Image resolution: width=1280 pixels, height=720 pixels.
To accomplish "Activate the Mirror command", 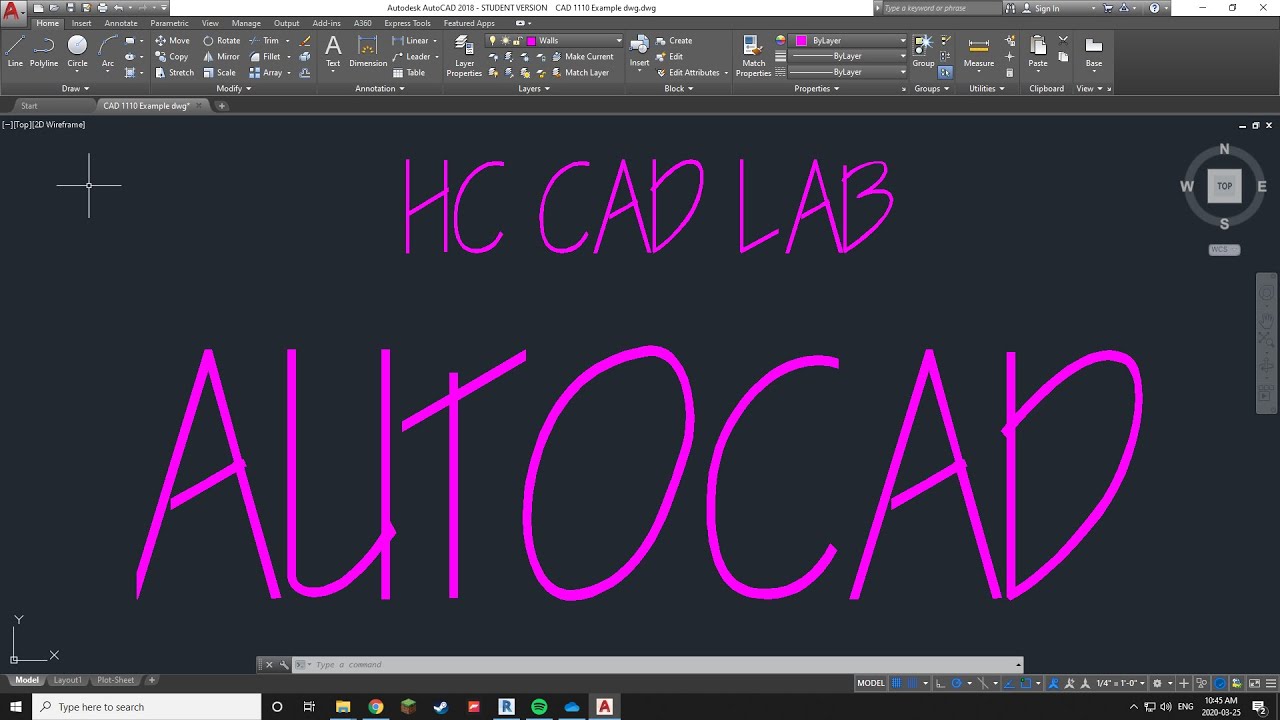I will point(222,57).
